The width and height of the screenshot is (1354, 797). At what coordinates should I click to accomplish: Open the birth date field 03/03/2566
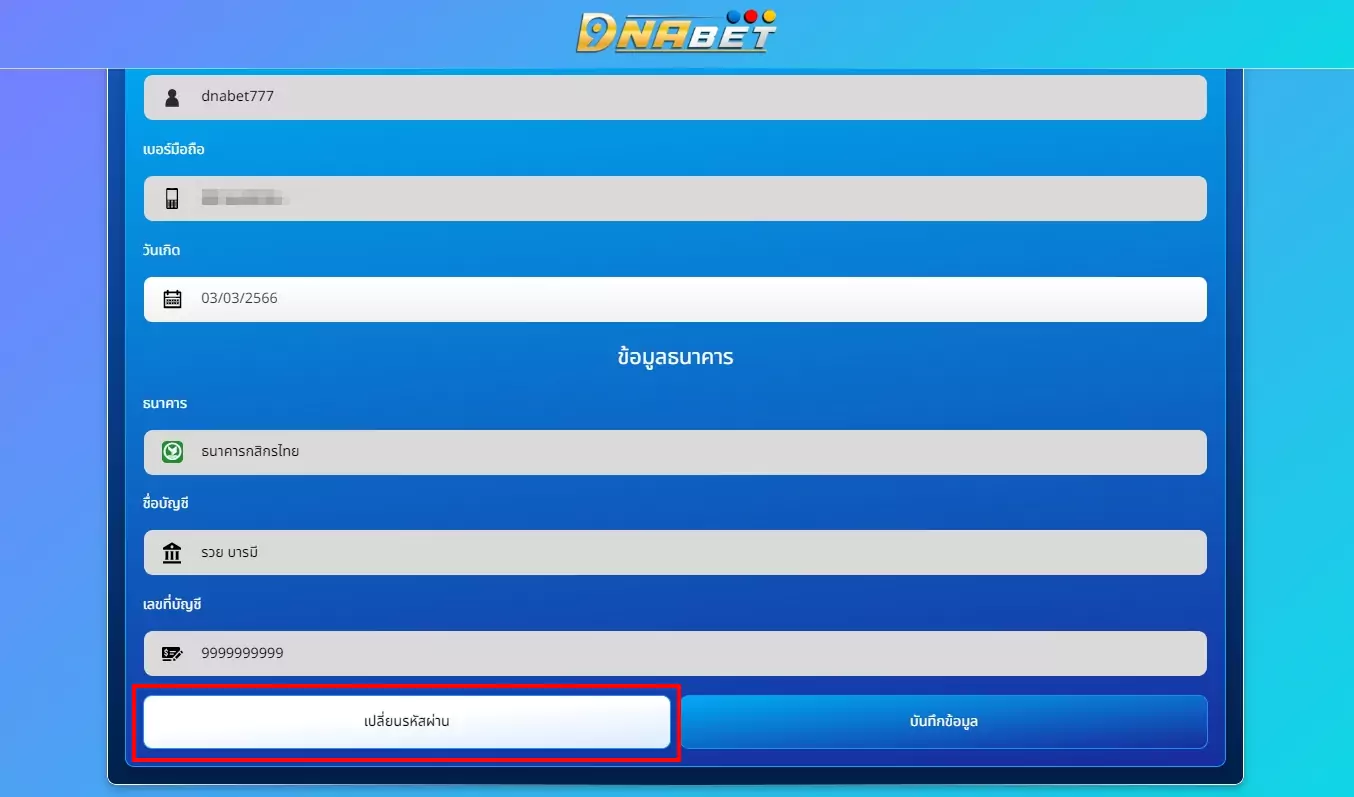point(675,299)
